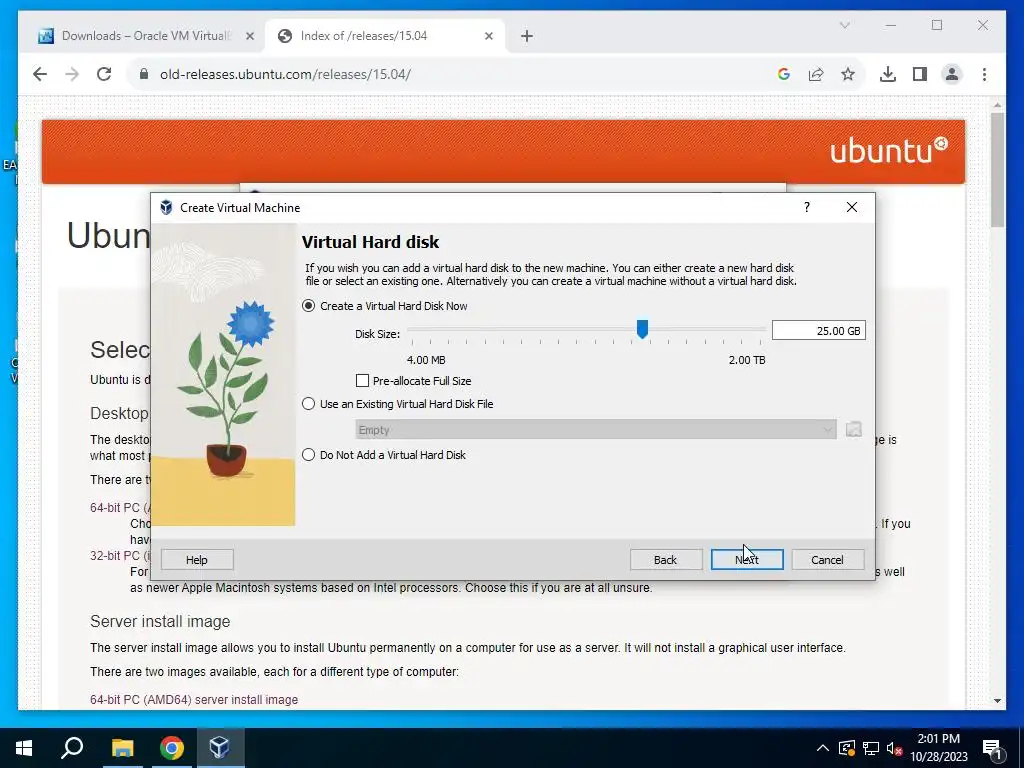The width and height of the screenshot is (1024, 768).
Task: Reload the current page
Action: pos(104,74)
